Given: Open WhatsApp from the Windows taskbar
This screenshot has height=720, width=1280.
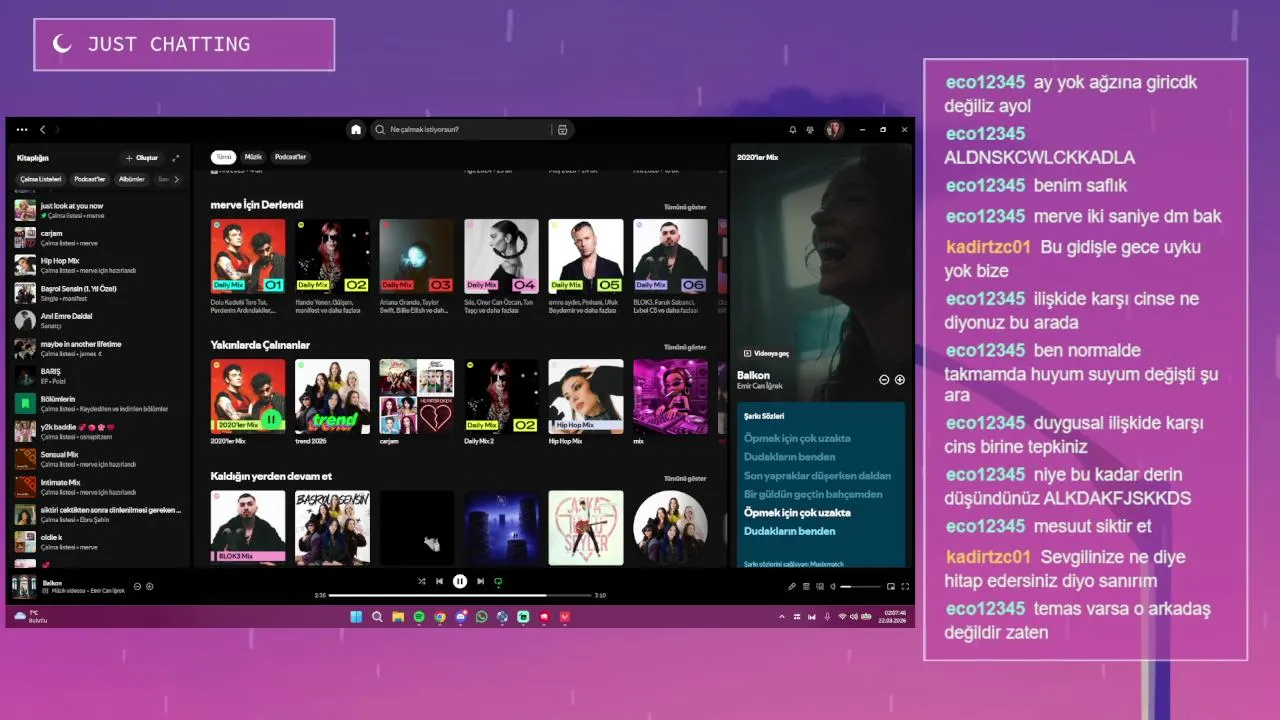Looking at the screenshot, I should (x=481, y=617).
